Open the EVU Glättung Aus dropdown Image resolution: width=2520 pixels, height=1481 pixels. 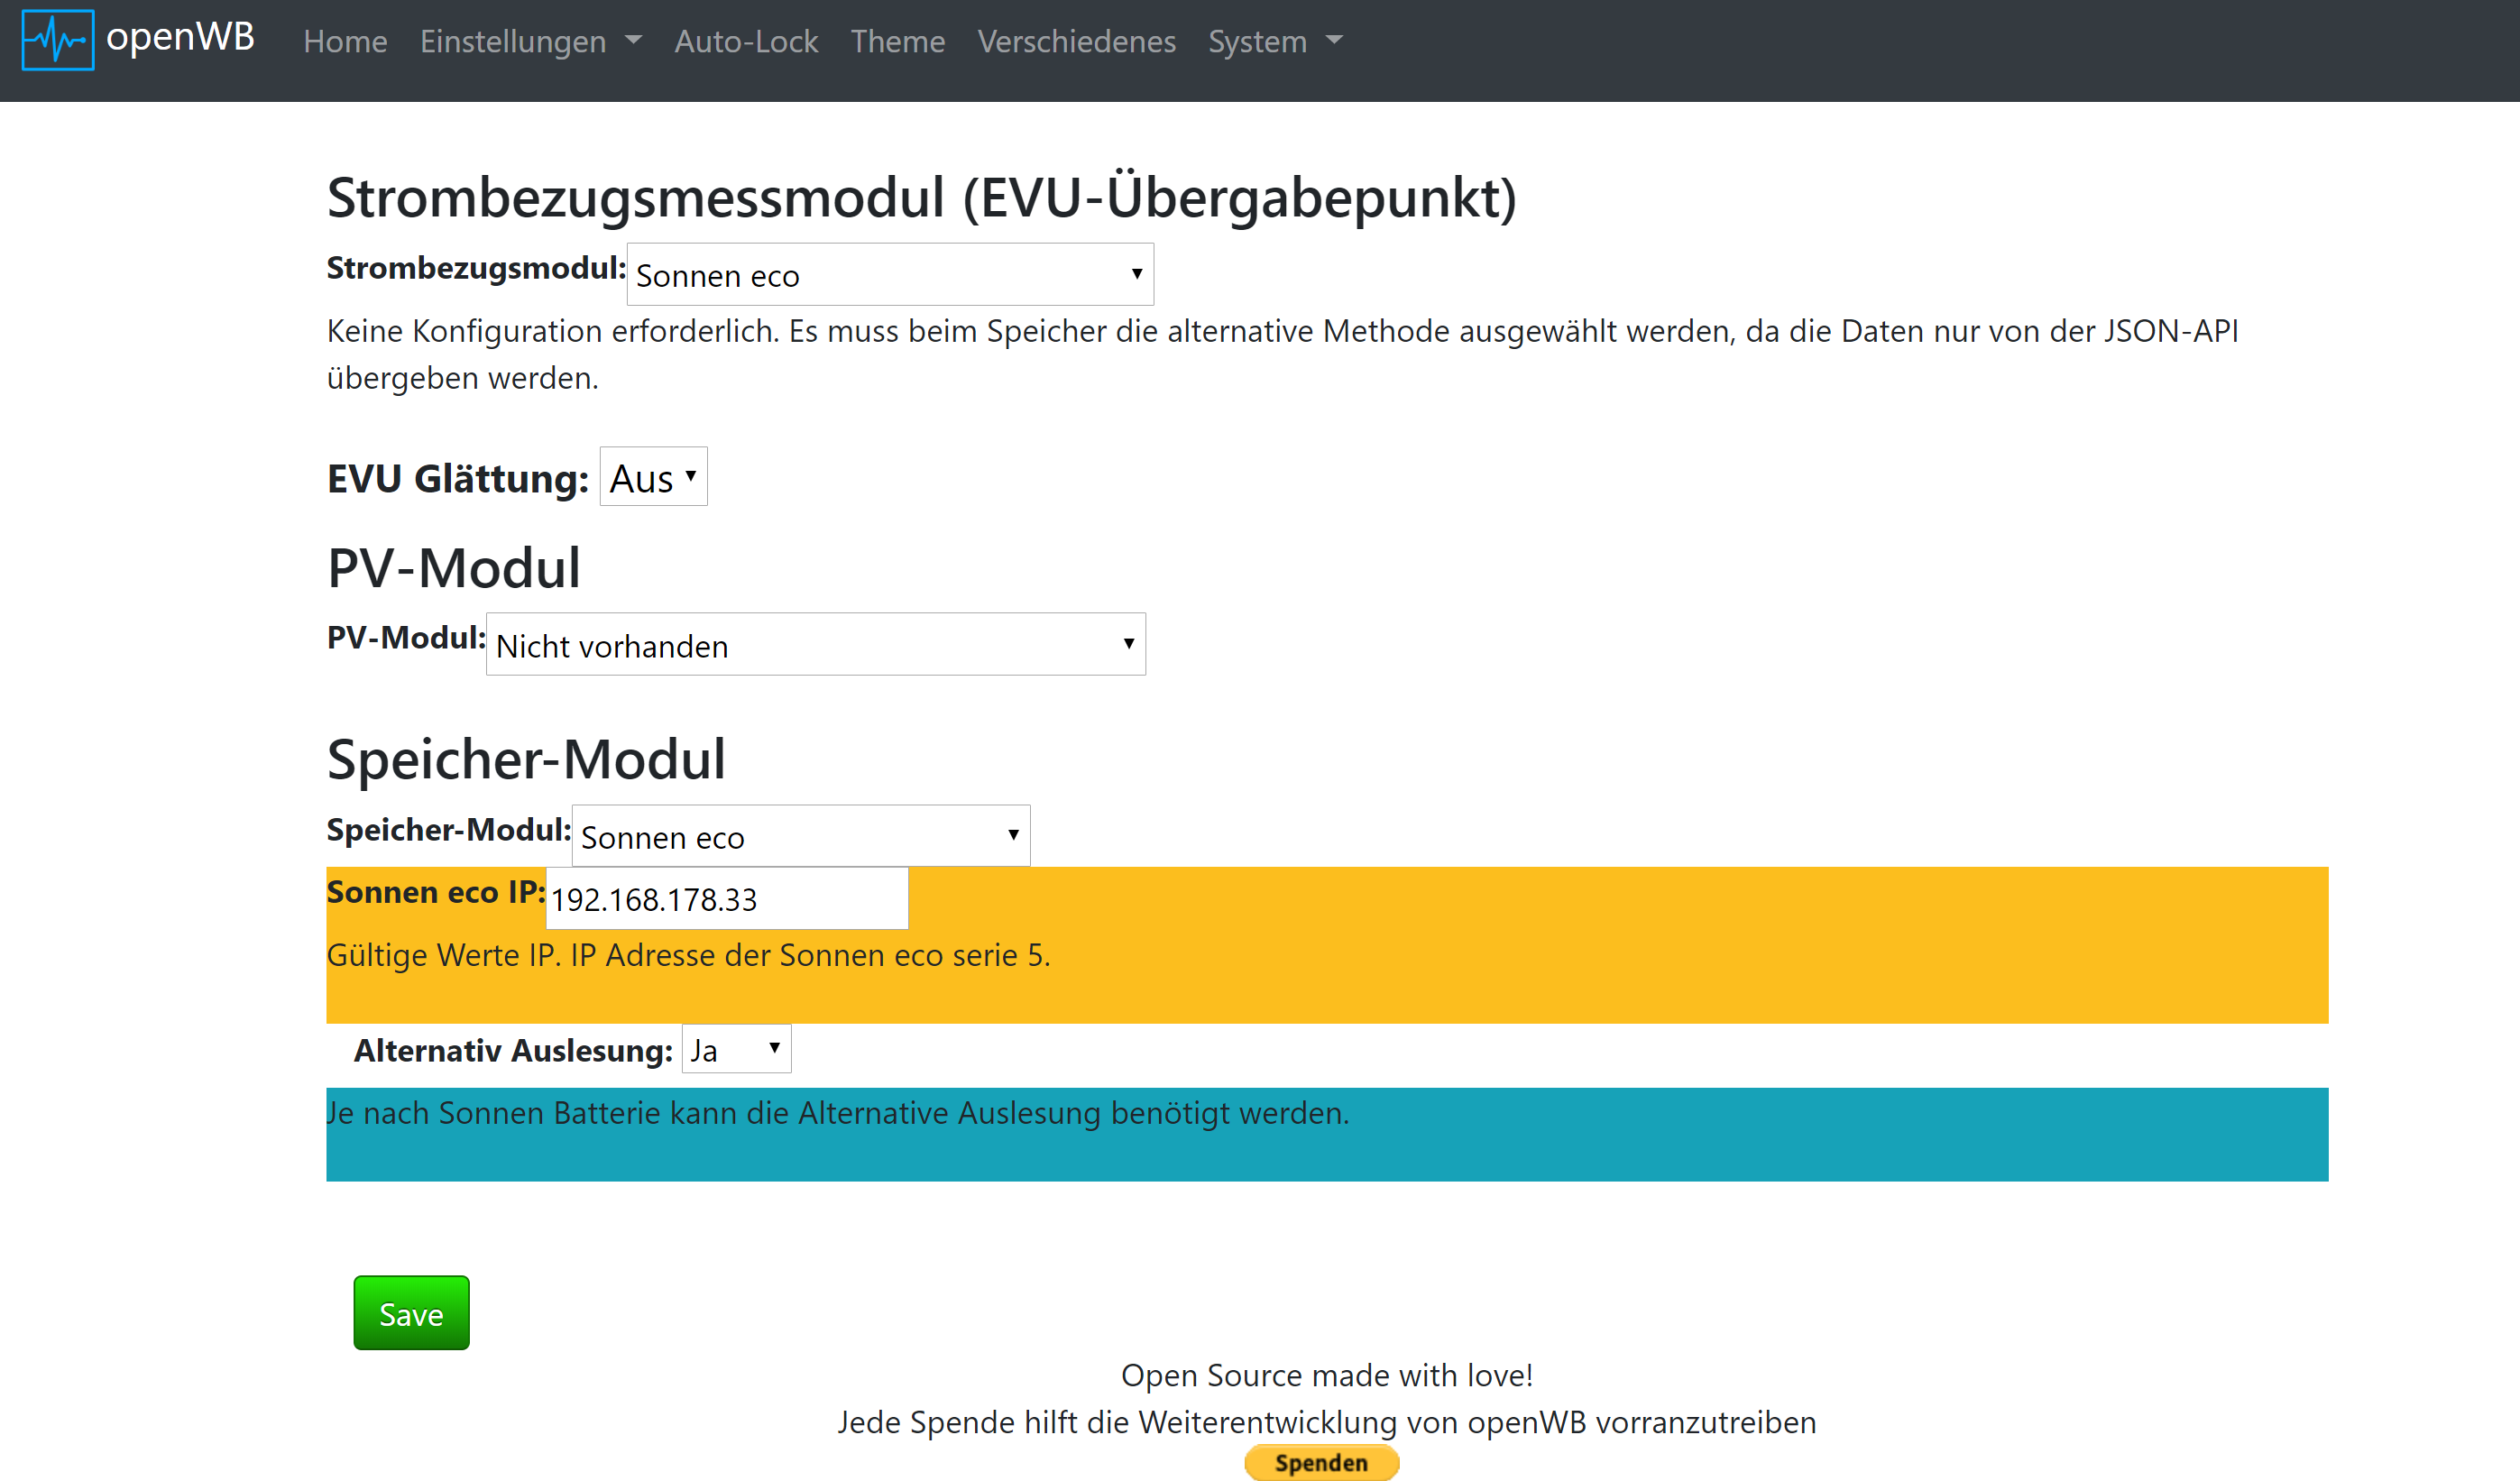tap(653, 477)
